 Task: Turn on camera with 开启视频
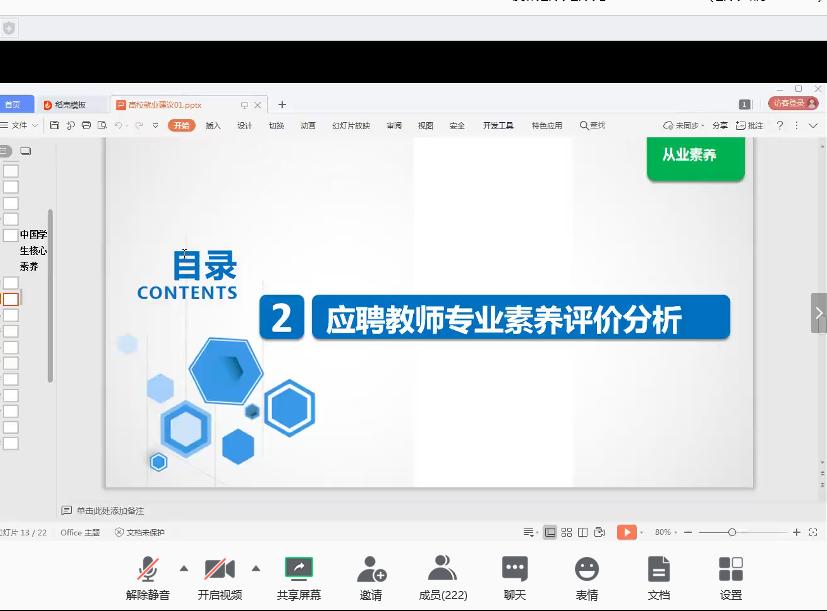point(219,570)
